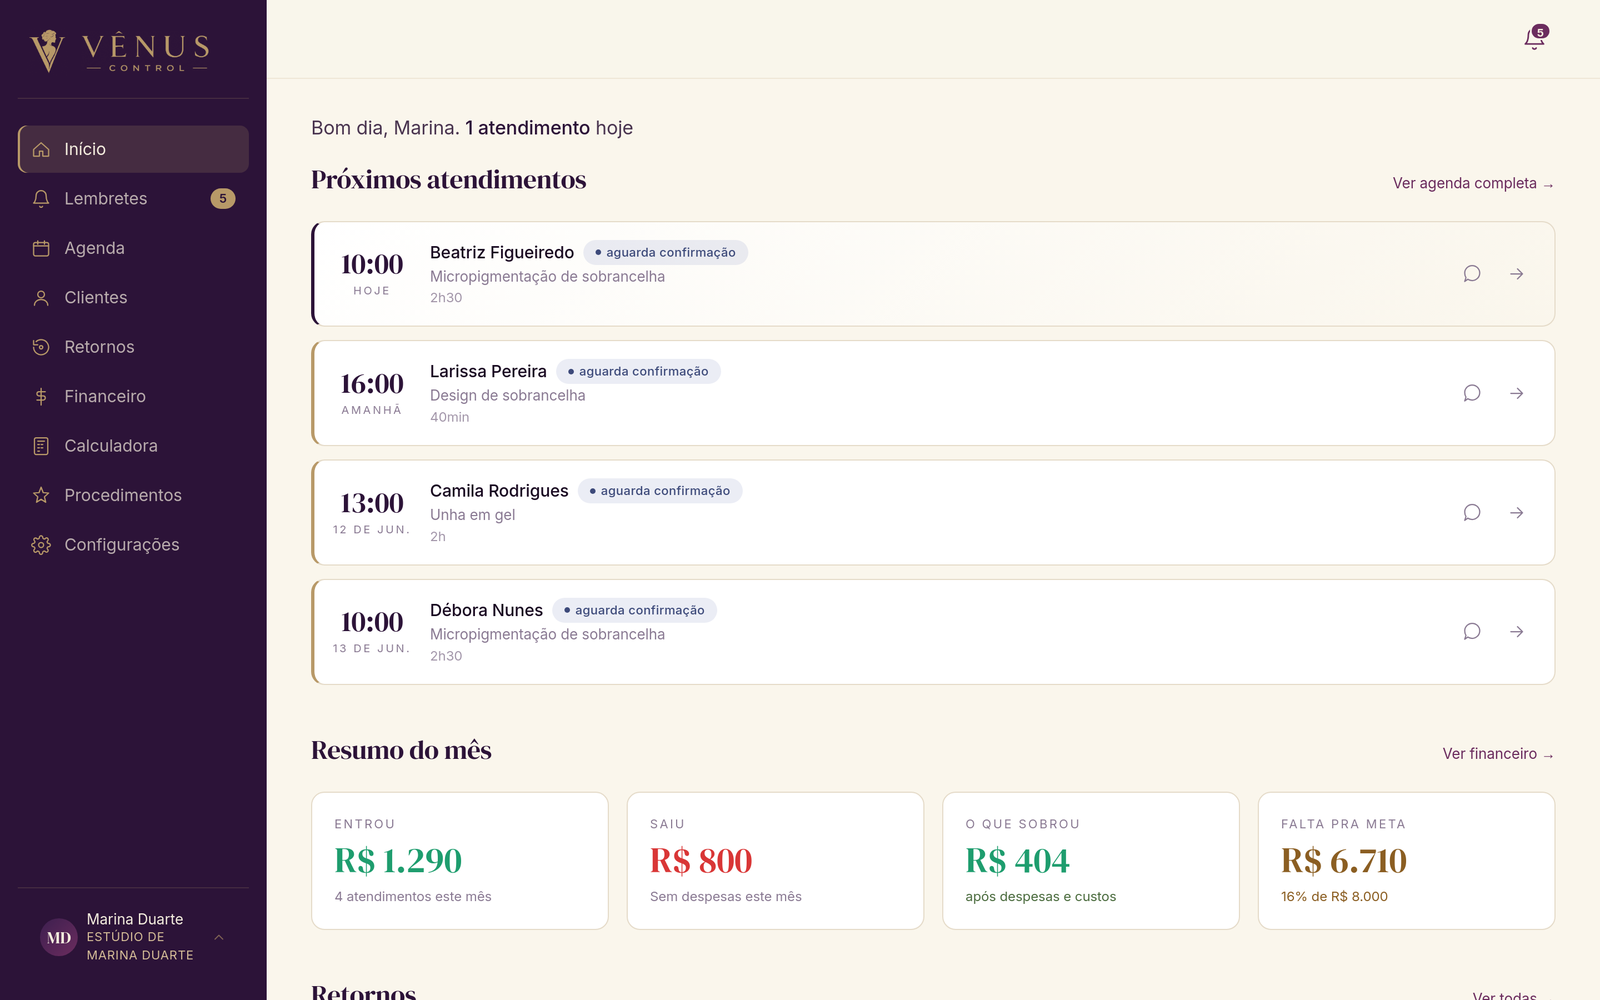Message Larissa Pereira via chat icon
The image size is (1600, 1000).
pos(1472,393)
